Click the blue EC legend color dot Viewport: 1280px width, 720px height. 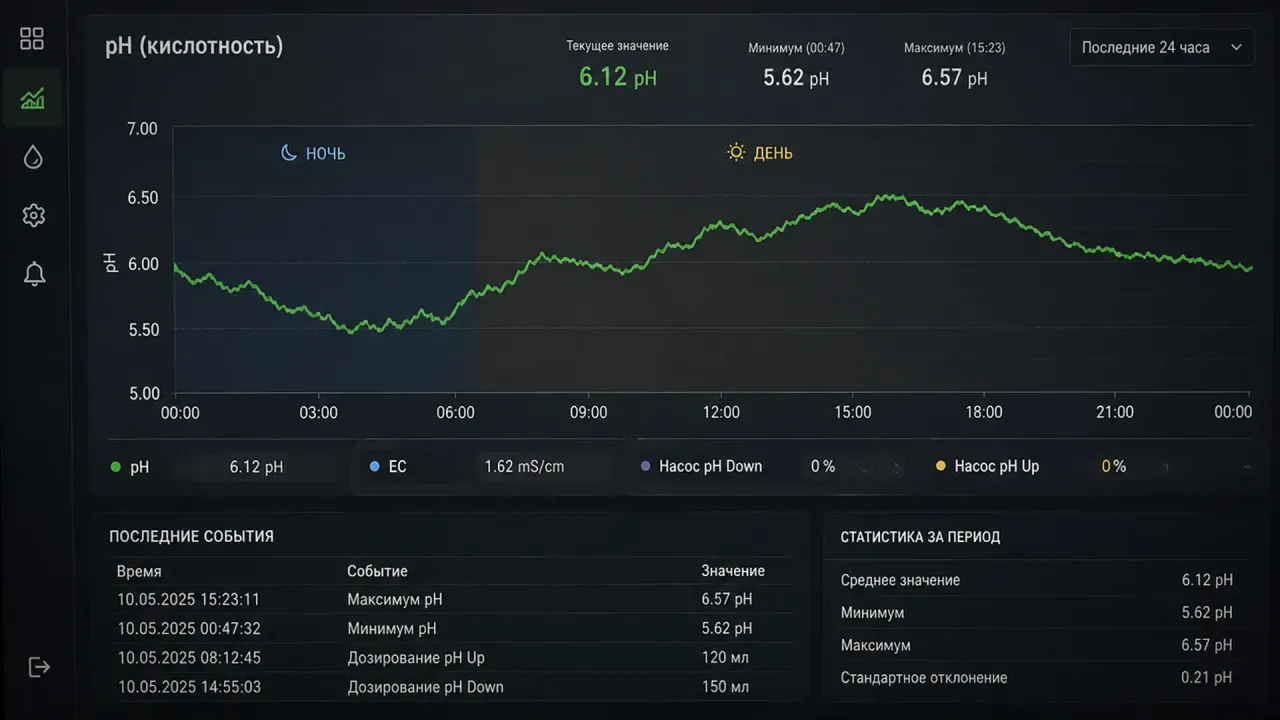click(x=375, y=466)
